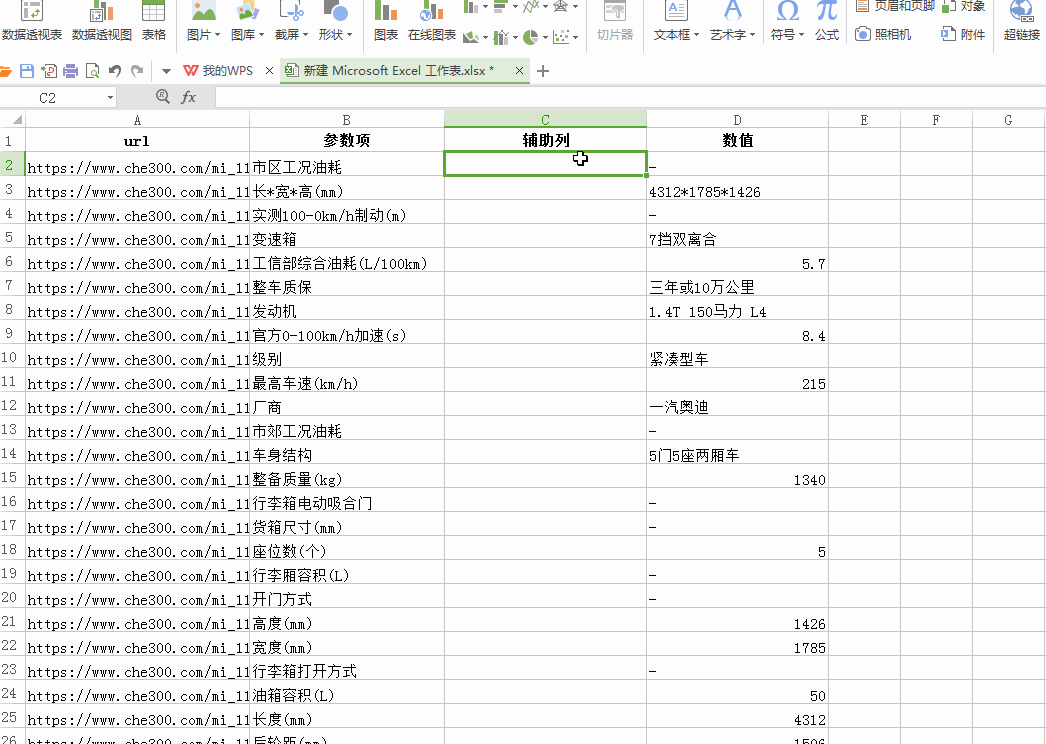
Task: Click the Save icon in quick toolbar
Action: coord(27,71)
